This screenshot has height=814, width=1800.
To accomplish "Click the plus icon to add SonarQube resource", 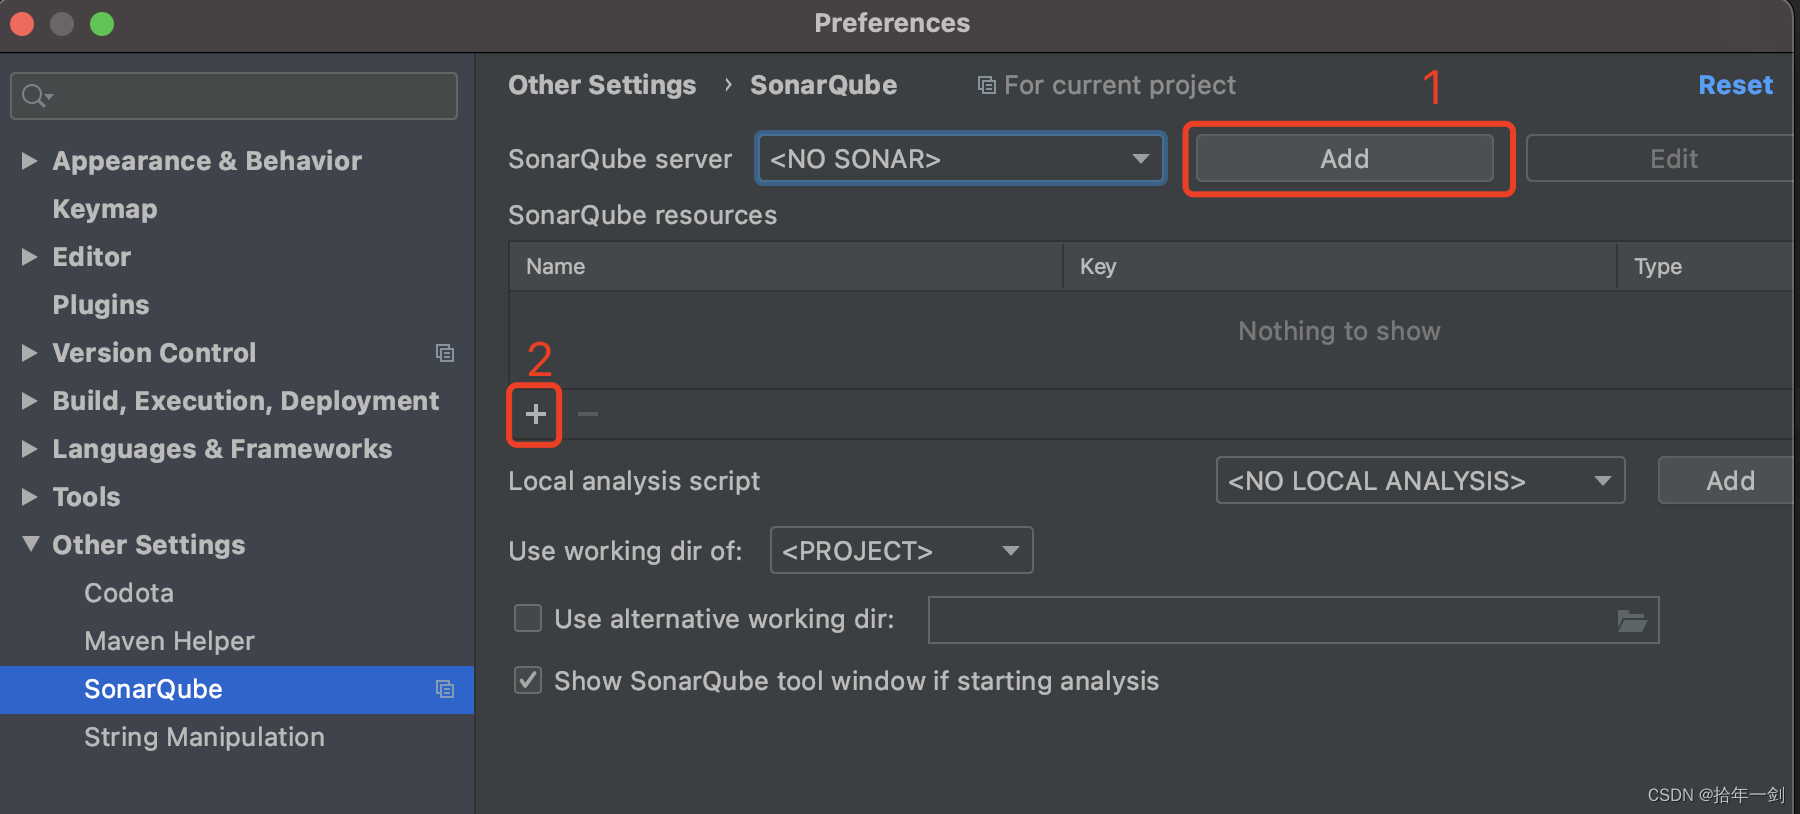I will tap(536, 414).
